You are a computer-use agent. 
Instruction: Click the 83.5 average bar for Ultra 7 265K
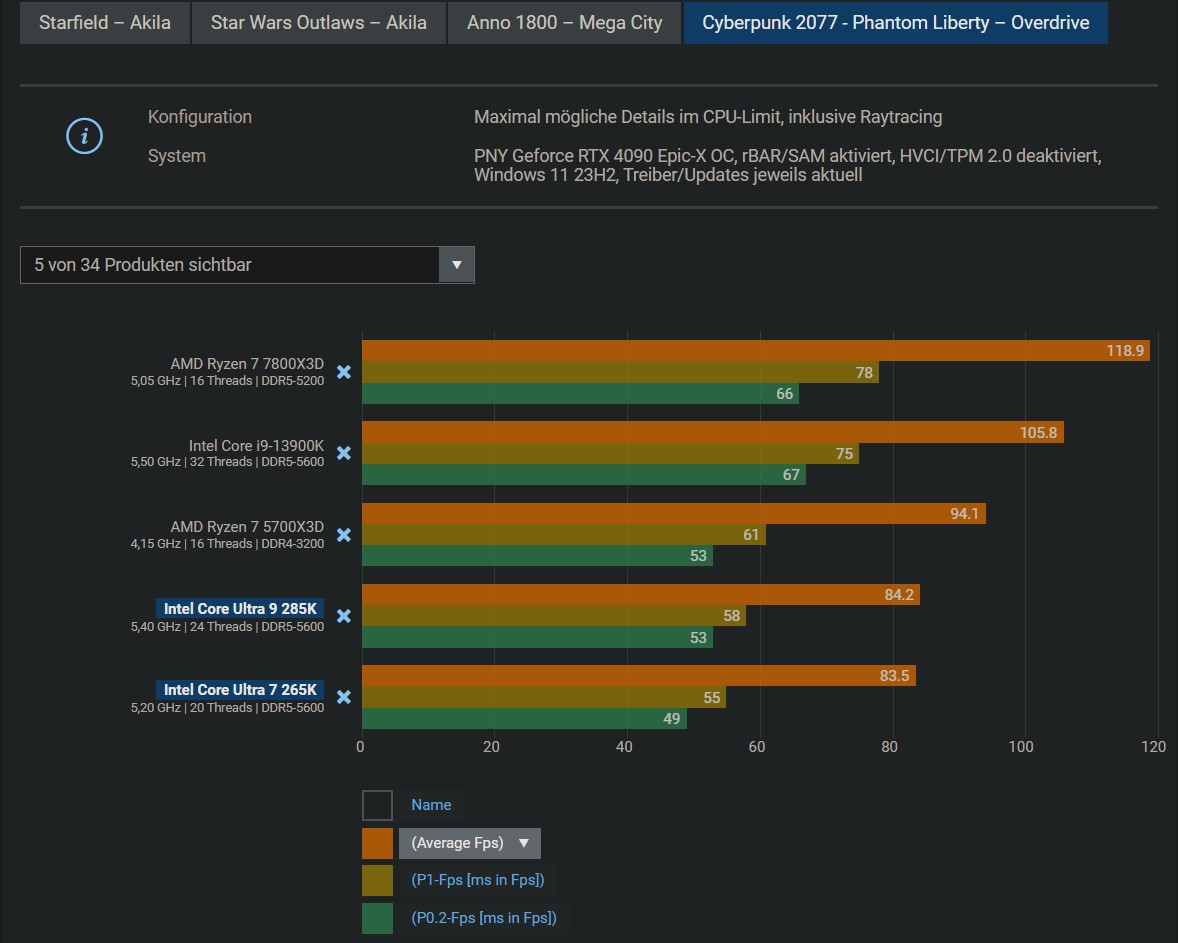pyautogui.click(x=639, y=676)
